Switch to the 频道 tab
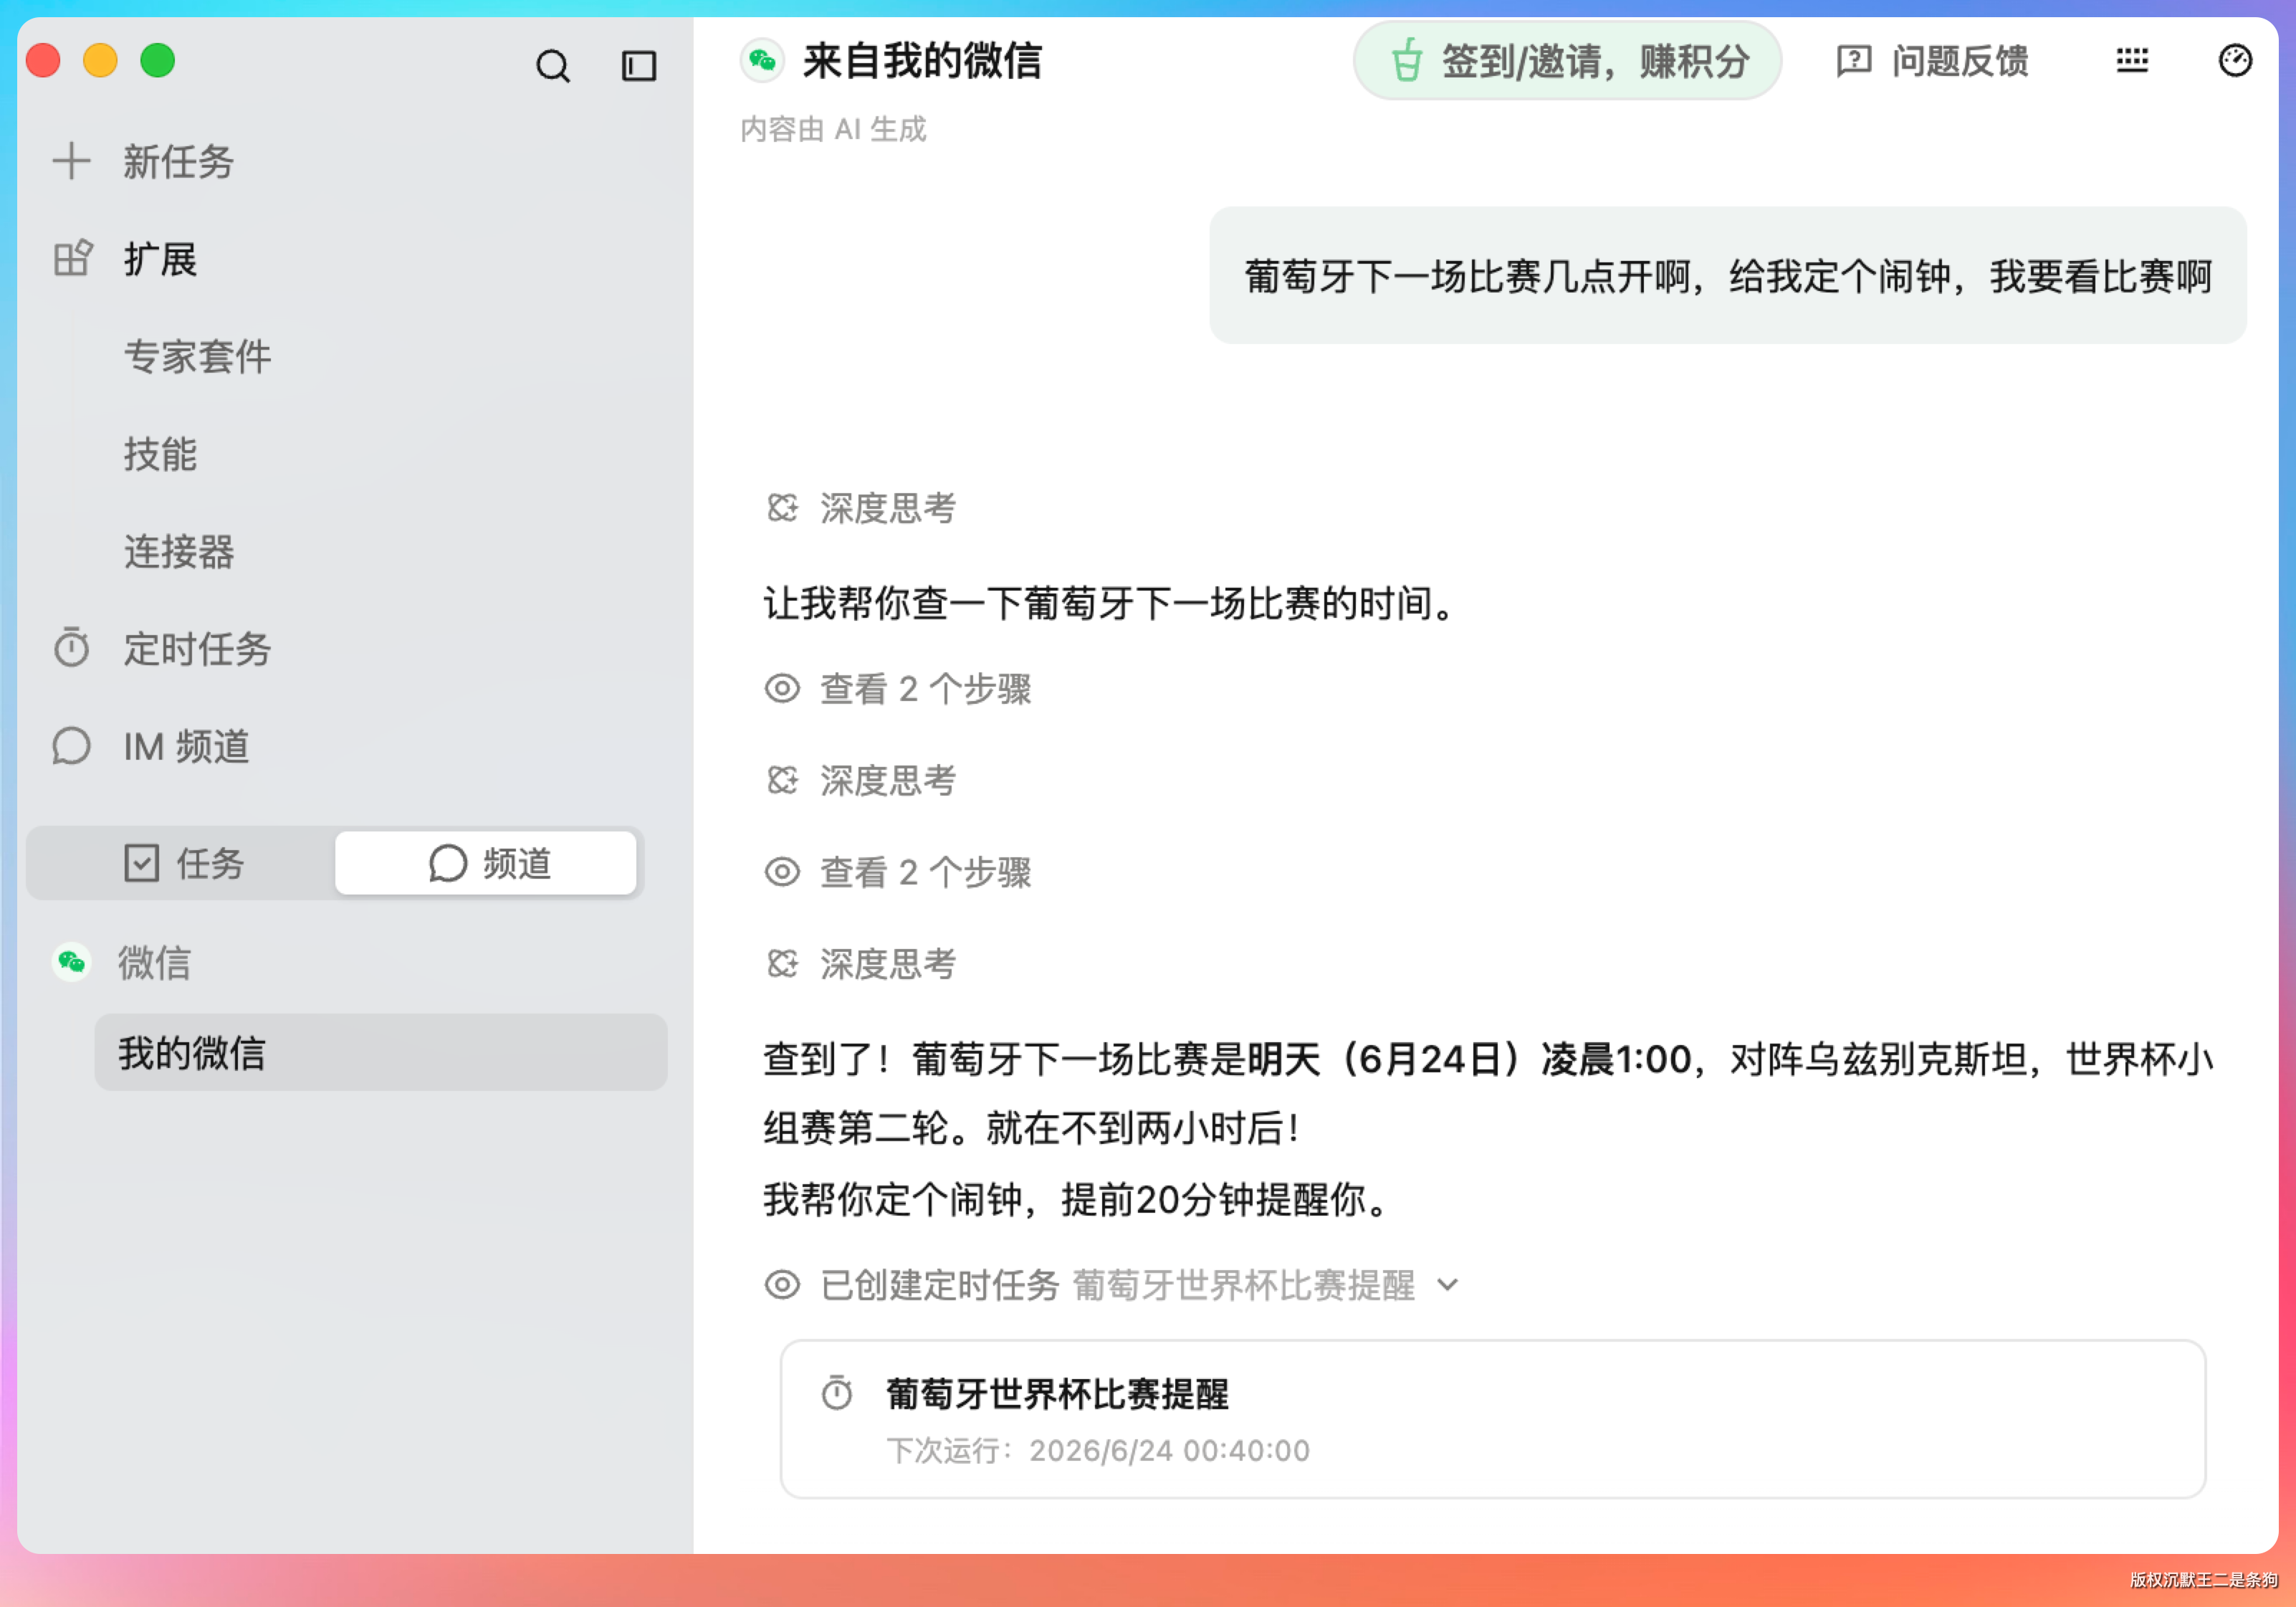The height and width of the screenshot is (1607, 2296). (x=487, y=863)
